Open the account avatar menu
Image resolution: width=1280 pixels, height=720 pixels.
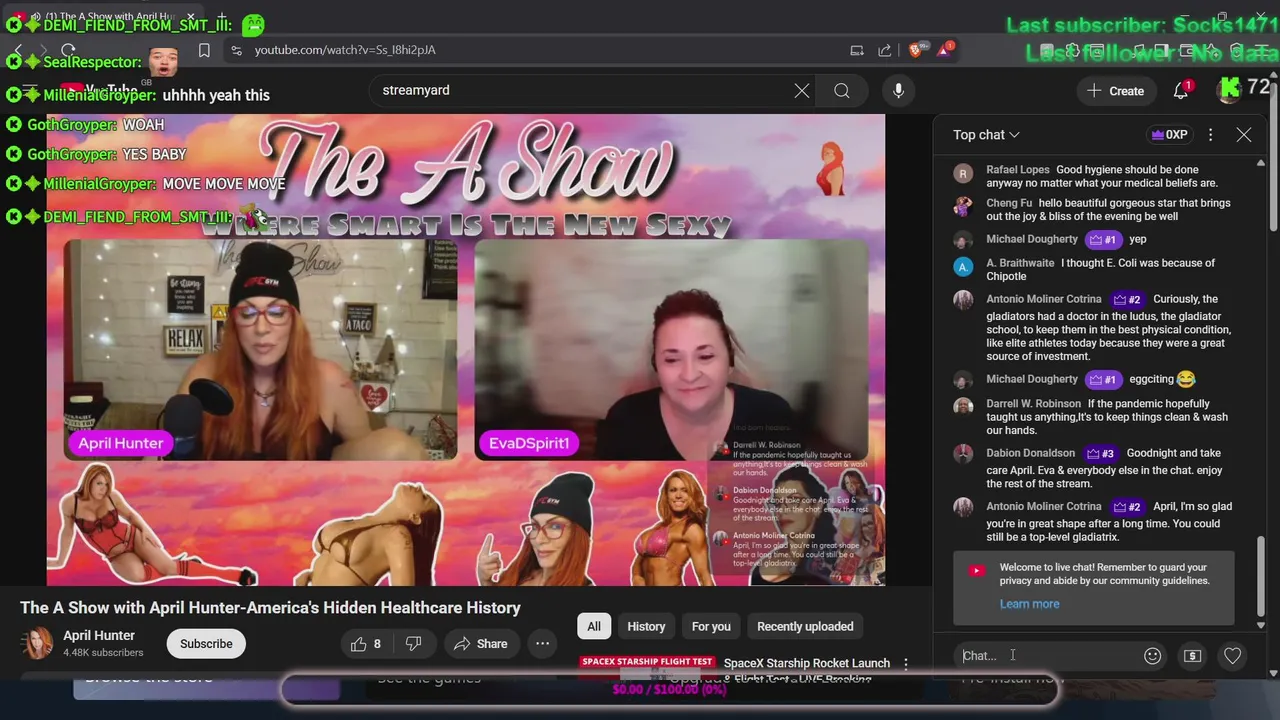click(1229, 90)
